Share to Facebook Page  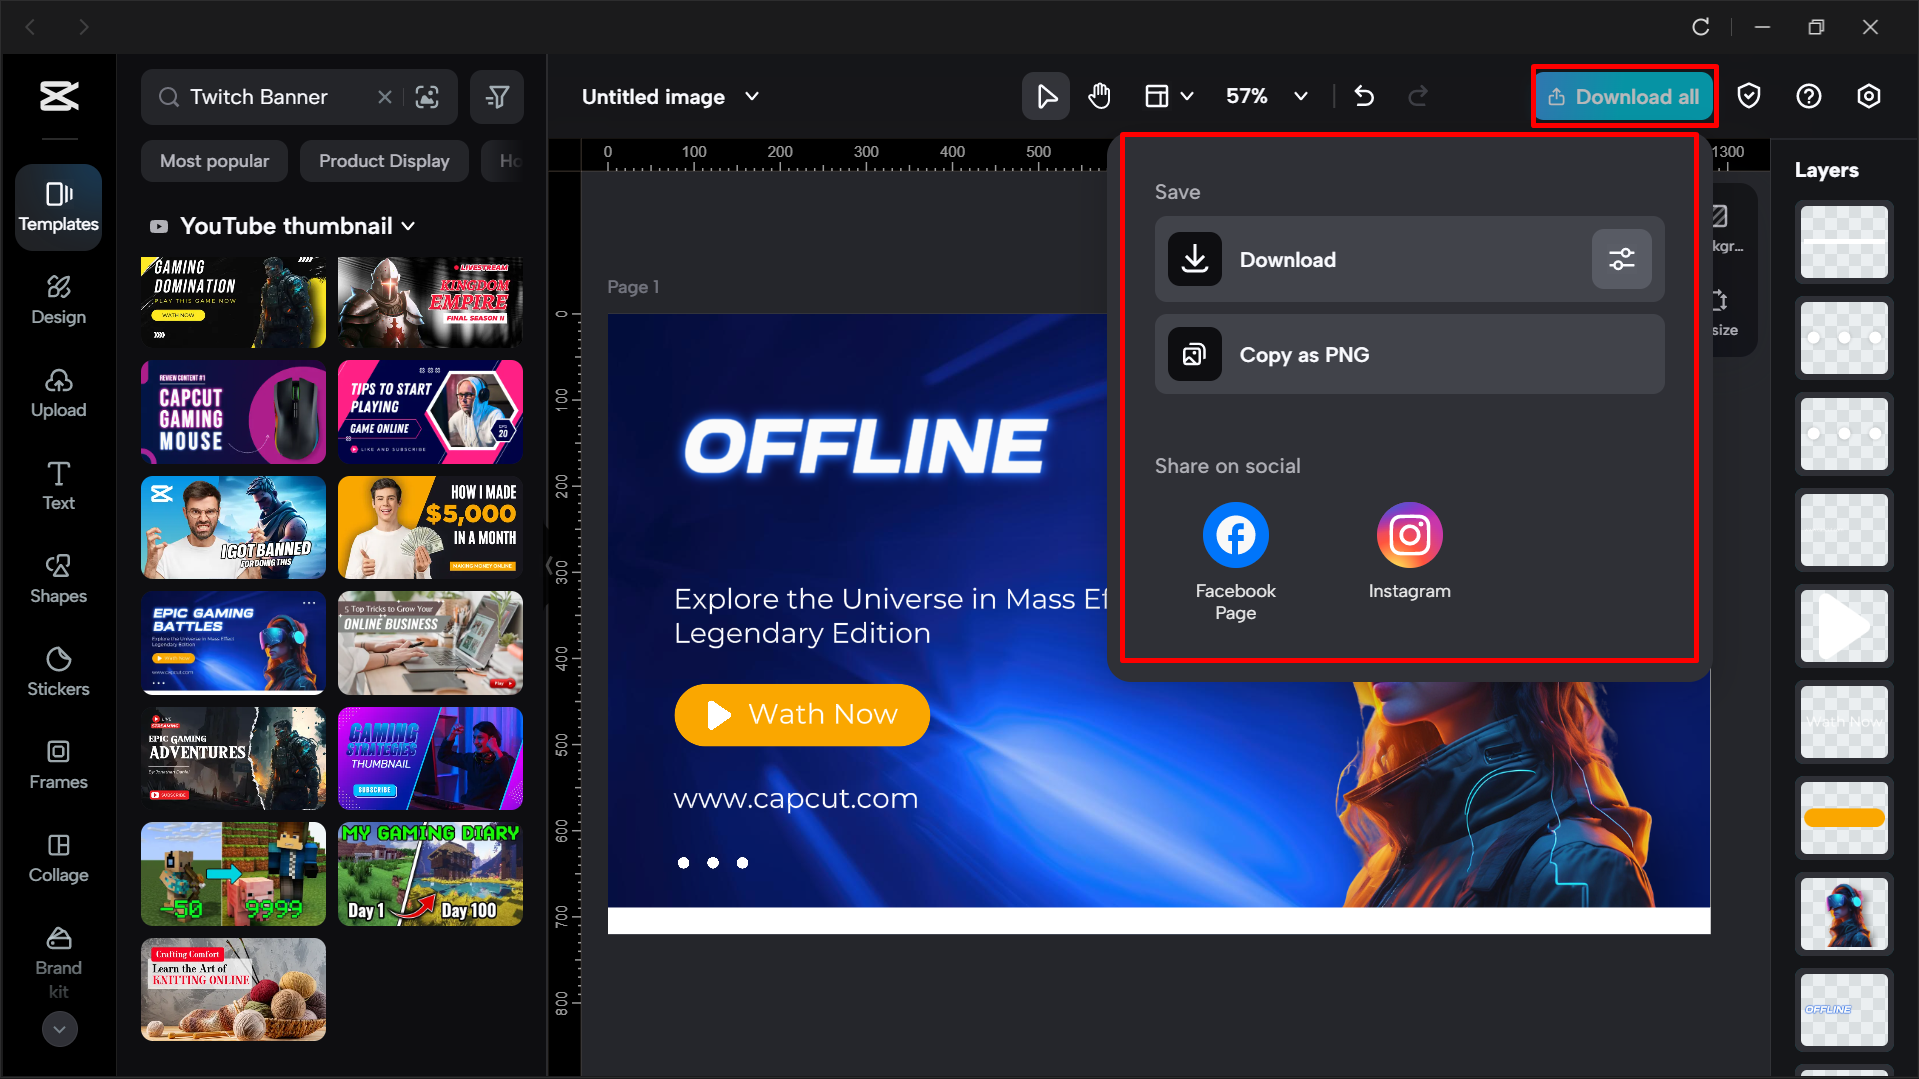click(1235, 535)
